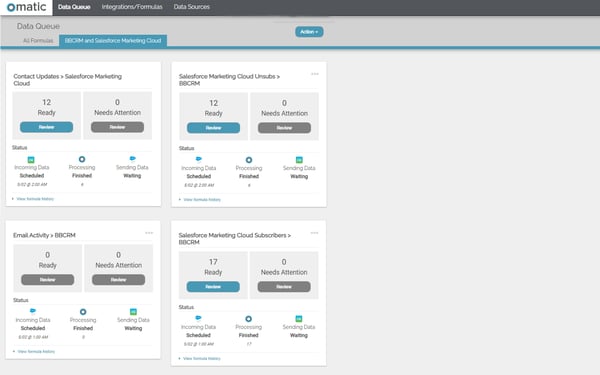Click the Data Queue page heading
This screenshot has height=375, width=600.
tap(38, 26)
